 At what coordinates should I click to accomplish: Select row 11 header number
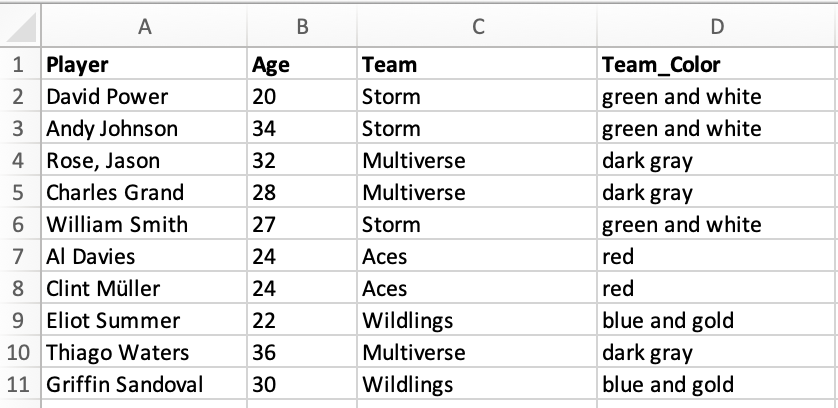click(20, 384)
